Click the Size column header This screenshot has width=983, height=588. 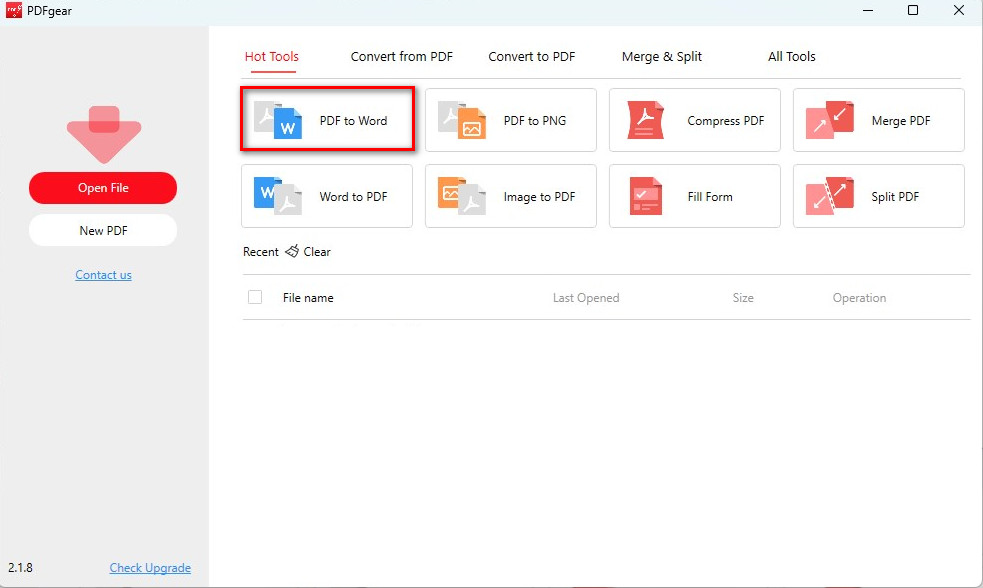pos(743,298)
